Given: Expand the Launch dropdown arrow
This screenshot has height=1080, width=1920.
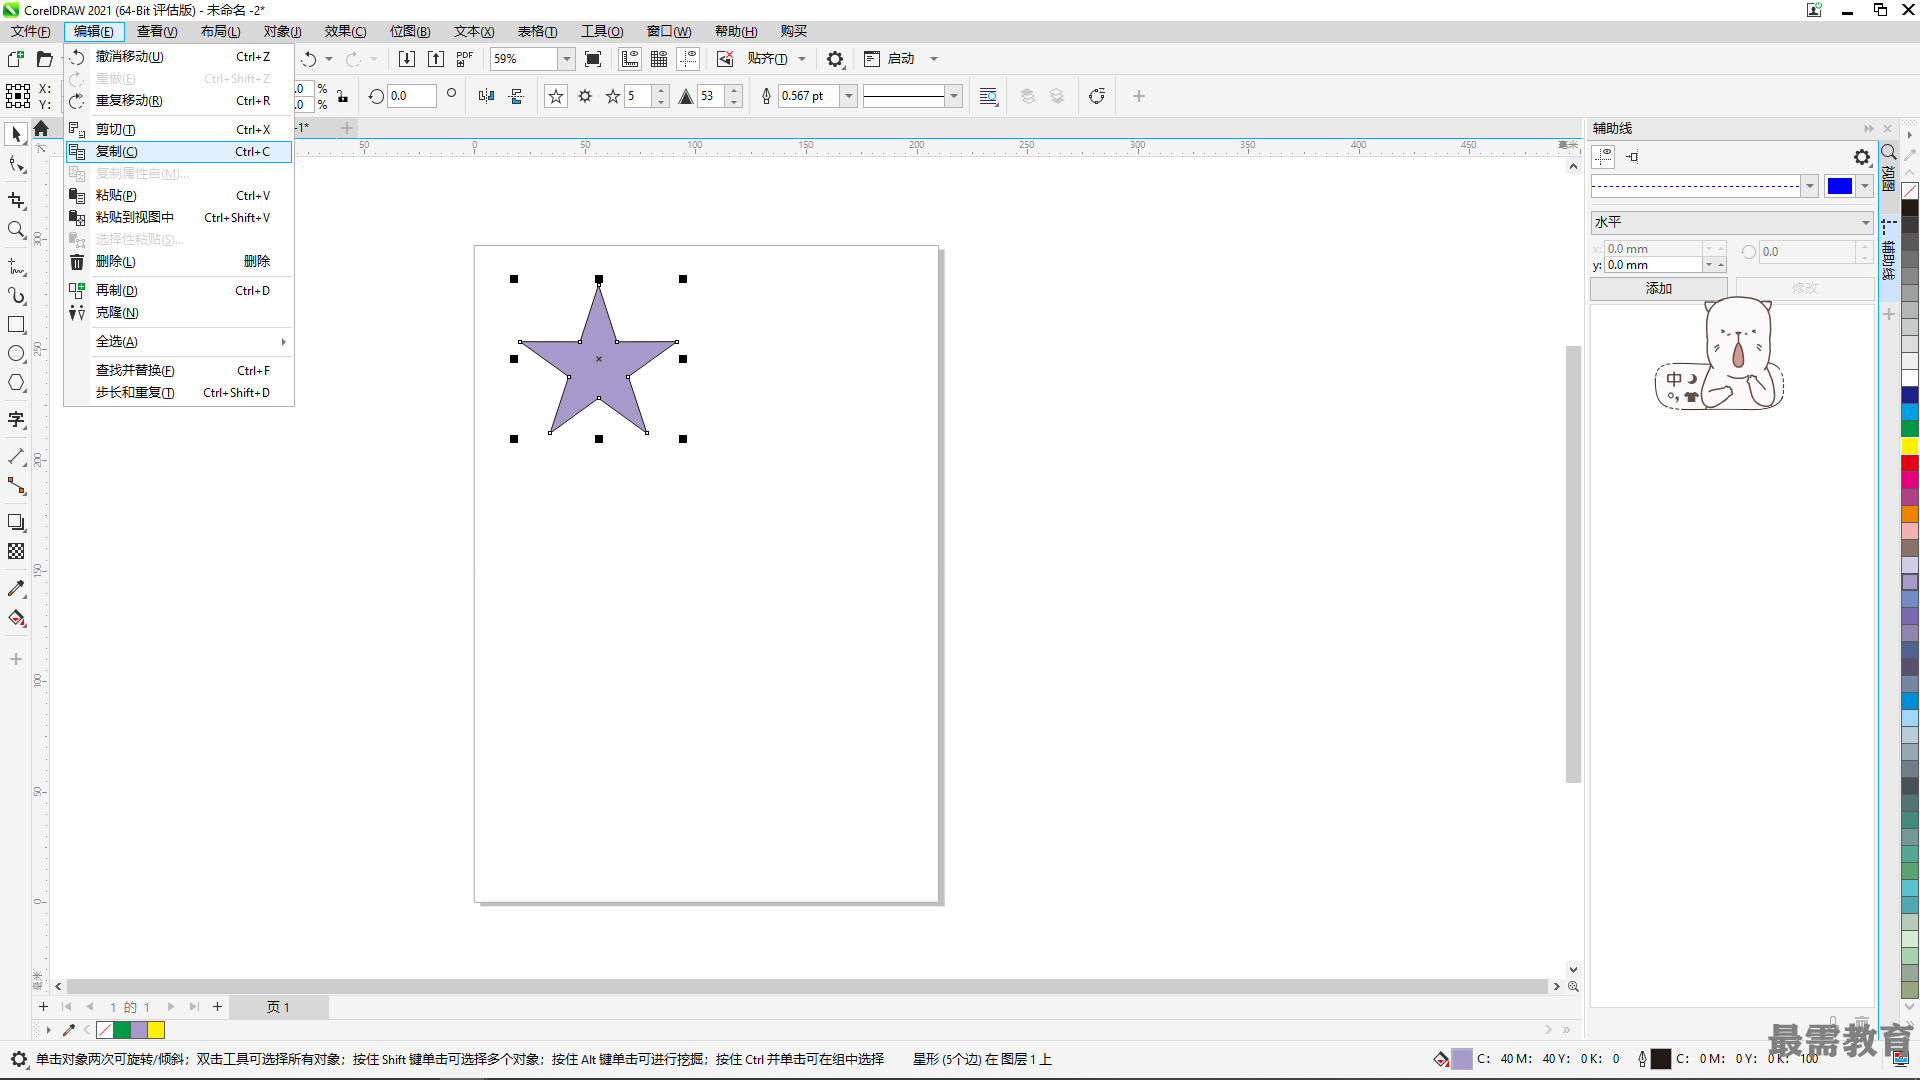Looking at the screenshot, I should tap(934, 59).
